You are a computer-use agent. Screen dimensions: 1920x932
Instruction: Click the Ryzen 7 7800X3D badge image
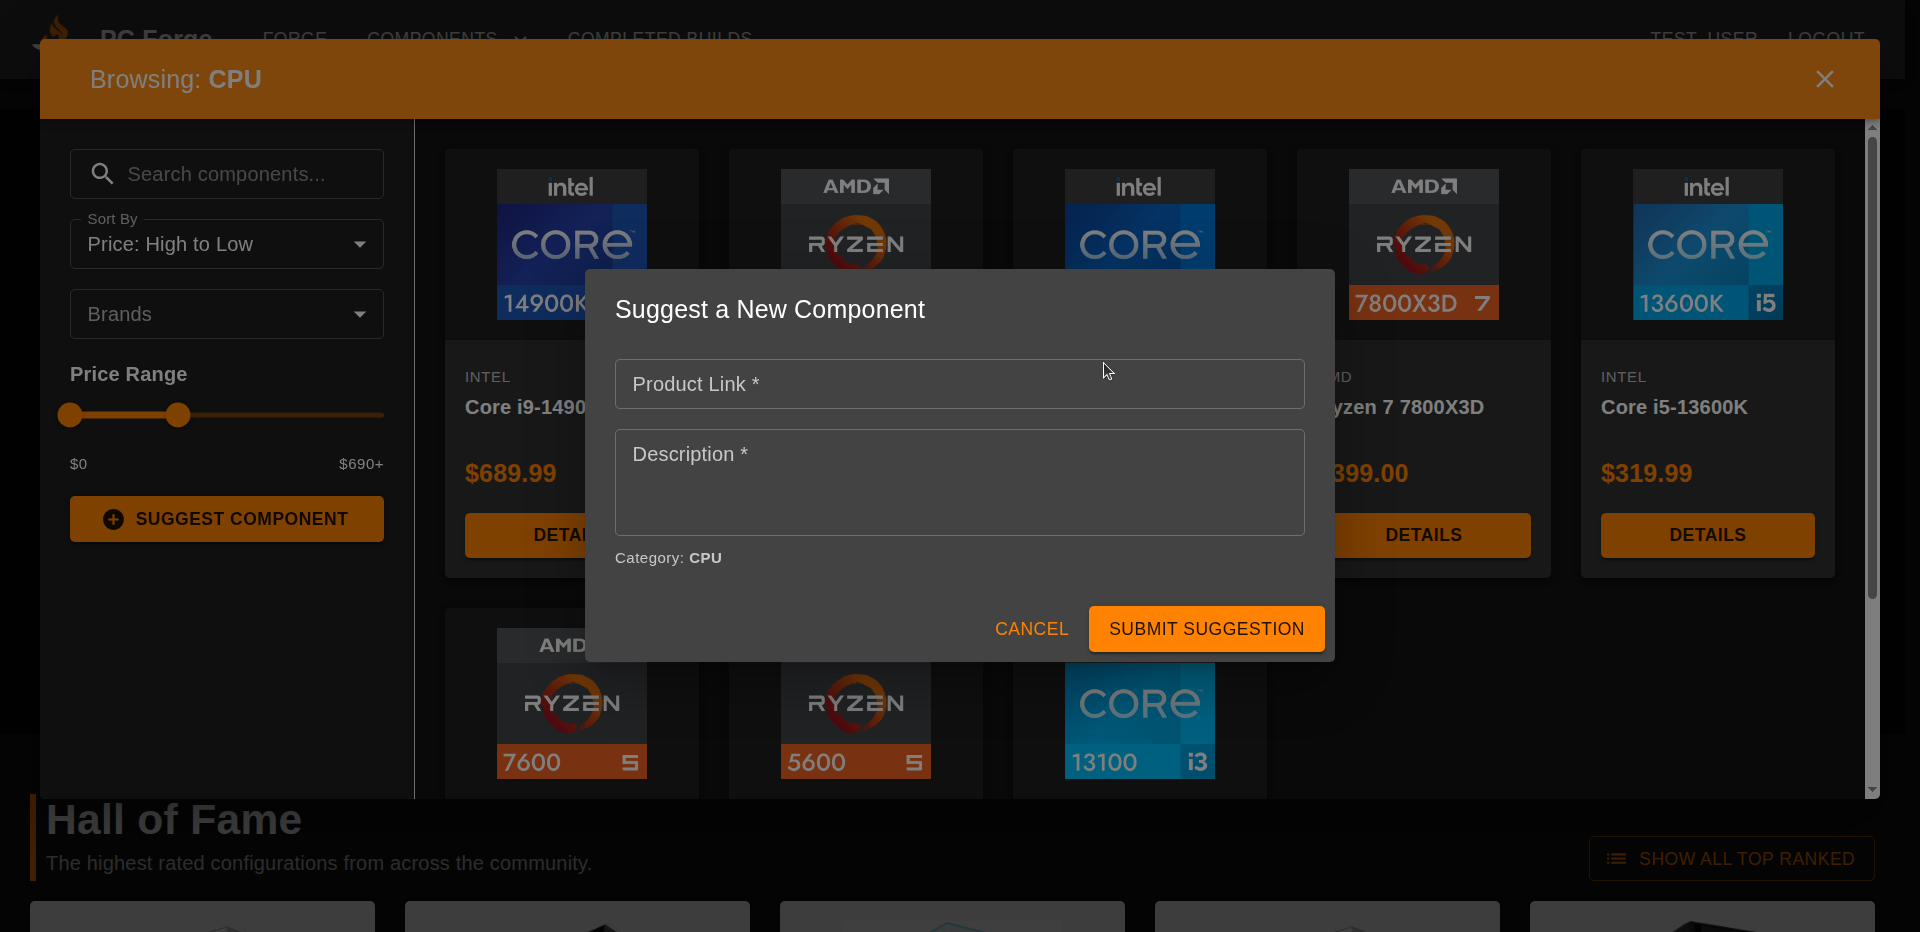click(x=1423, y=244)
